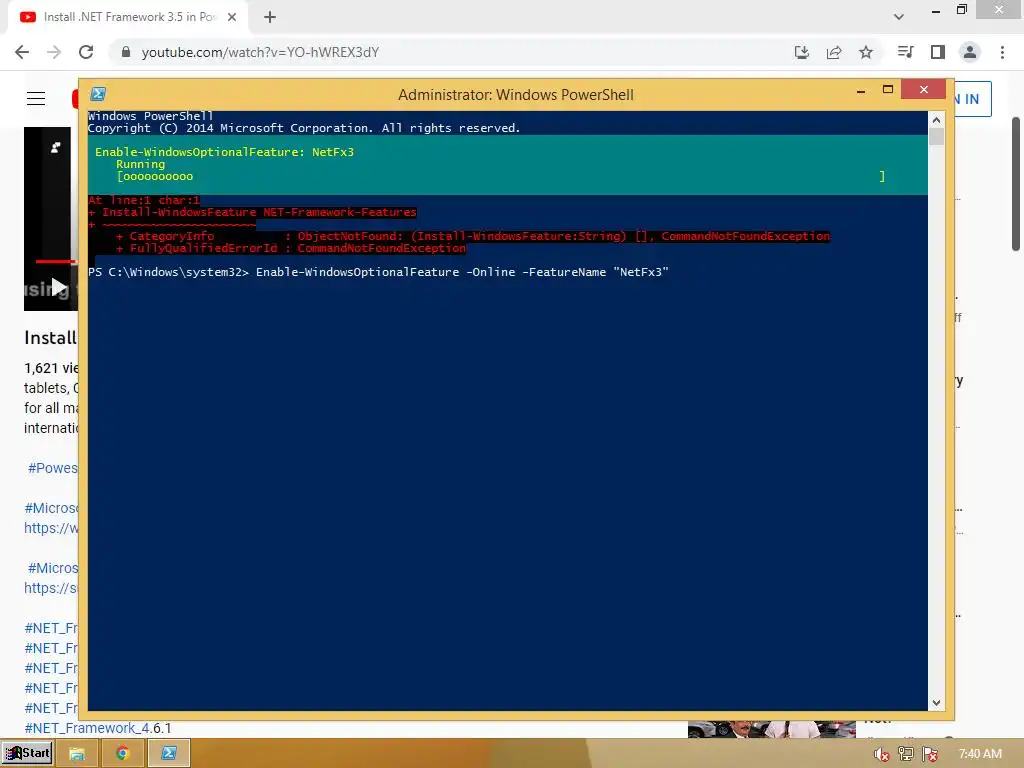Click the Start button on taskbar
The width and height of the screenshot is (1024, 768).
pos(27,753)
